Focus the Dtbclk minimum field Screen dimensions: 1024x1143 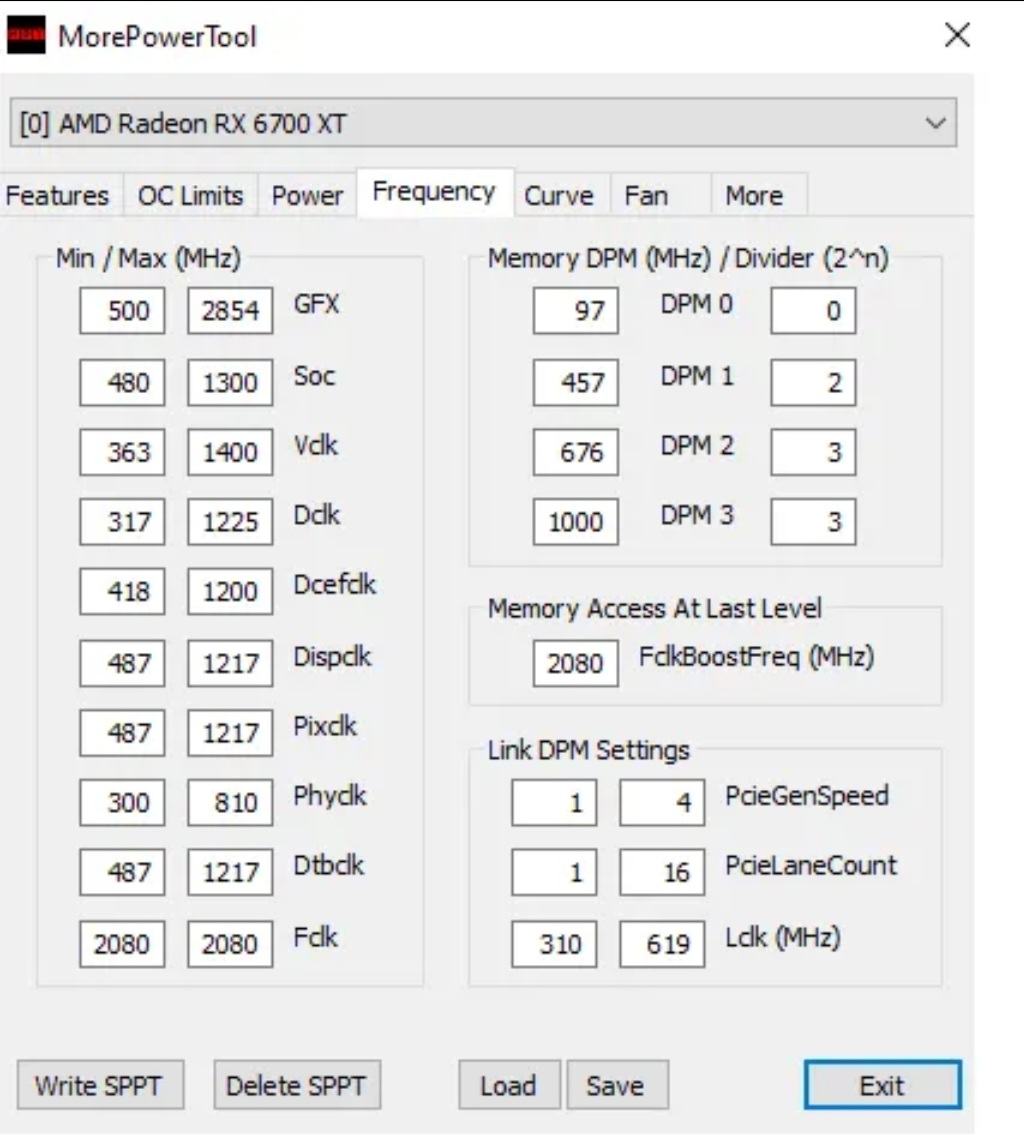coord(122,872)
